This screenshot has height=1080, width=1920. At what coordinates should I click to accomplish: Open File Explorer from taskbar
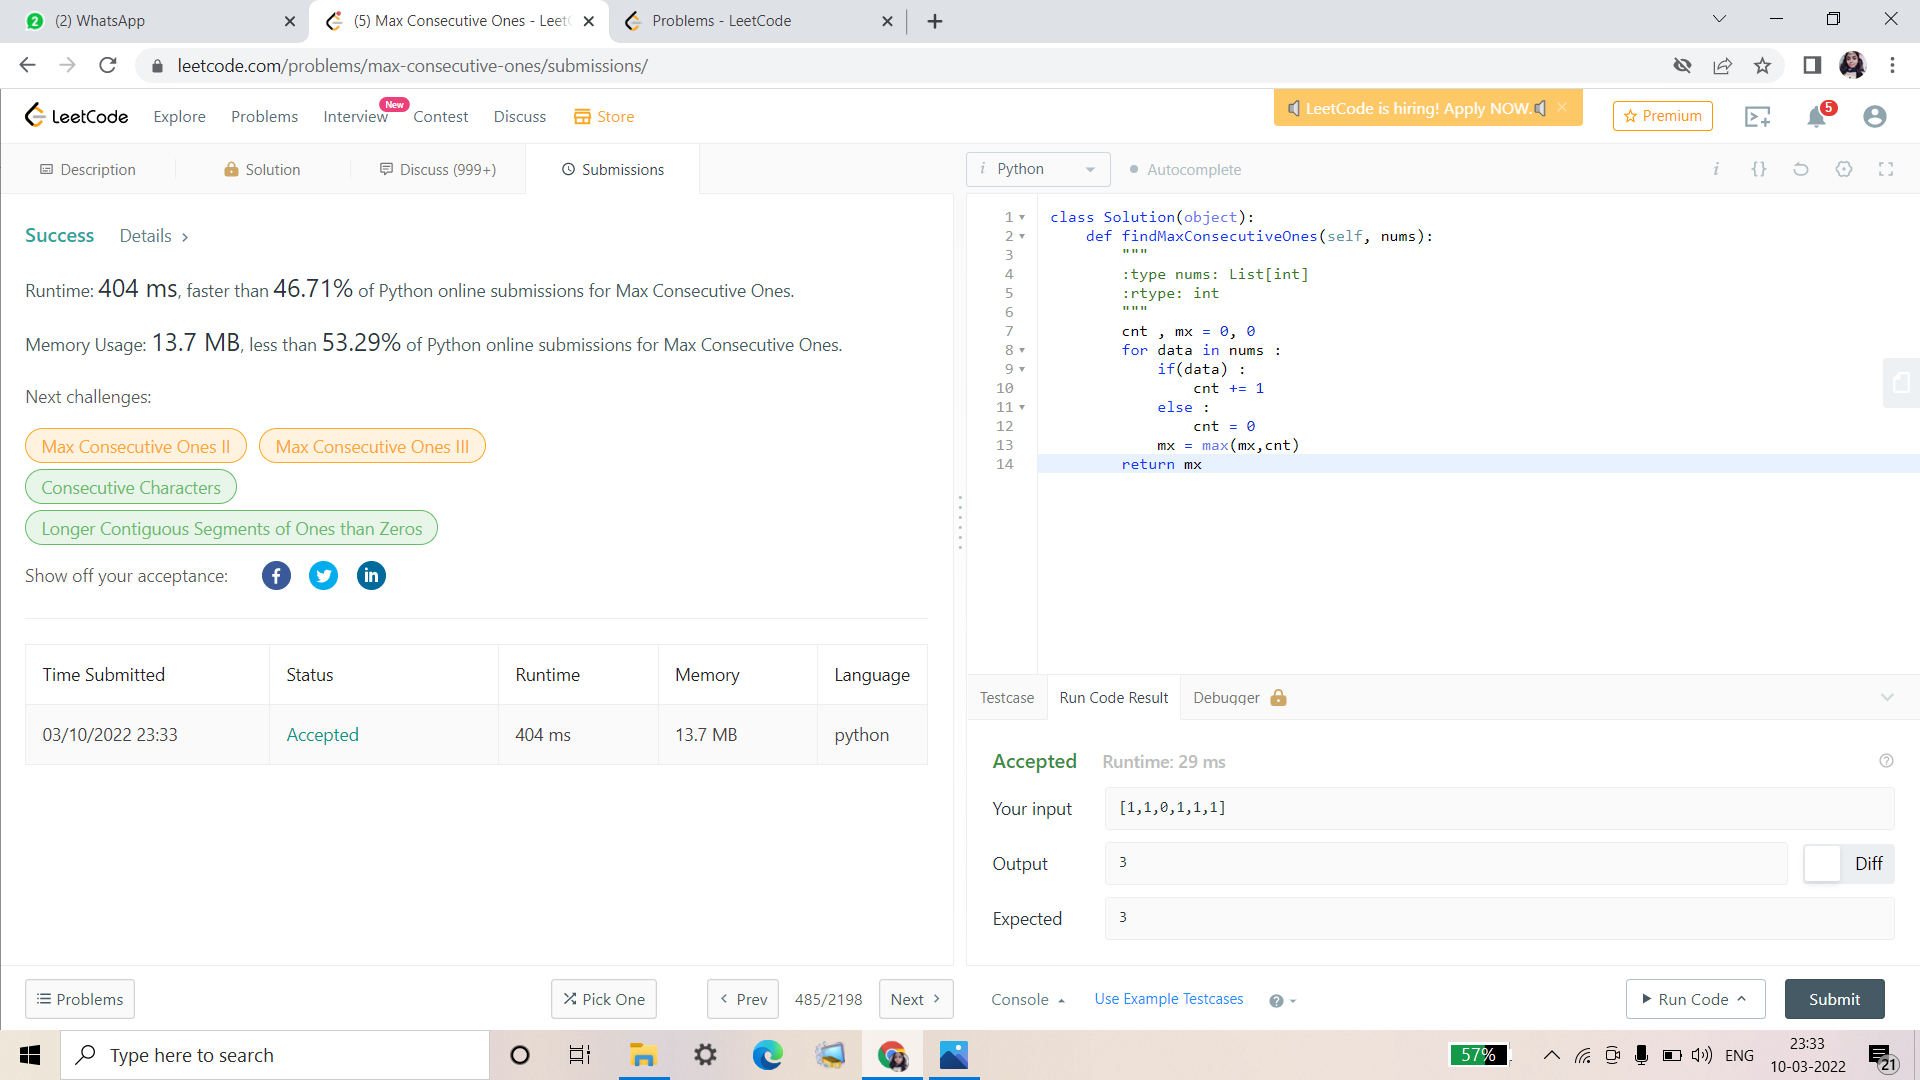642,1055
